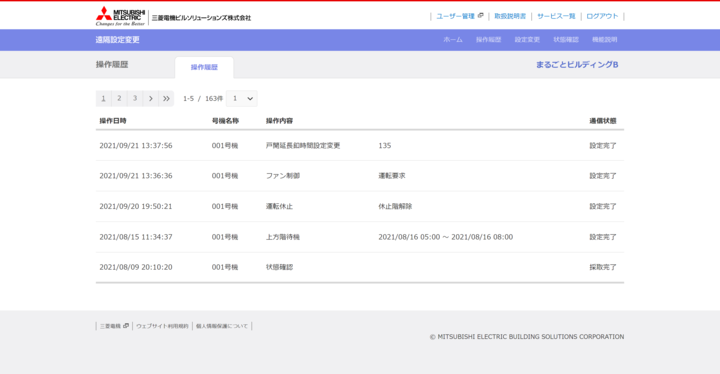
Task: Open ウェブサイト利用規約 footer link
Action: tap(162, 326)
